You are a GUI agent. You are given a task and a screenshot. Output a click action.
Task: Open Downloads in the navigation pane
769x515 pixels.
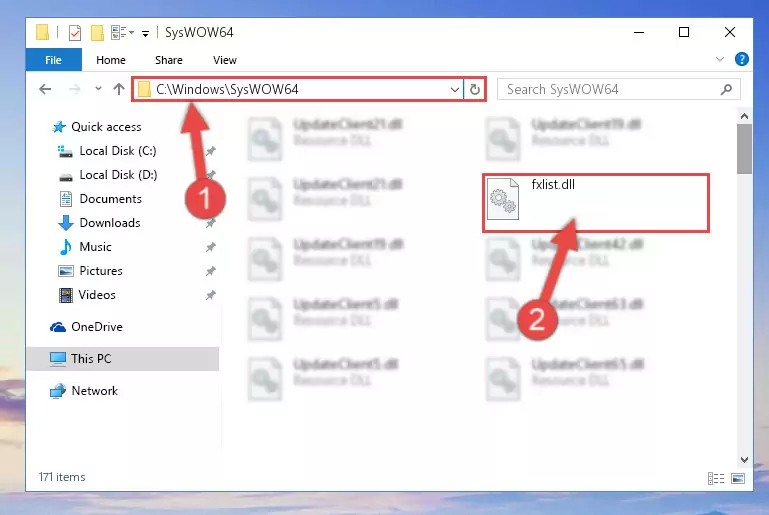tap(110, 223)
